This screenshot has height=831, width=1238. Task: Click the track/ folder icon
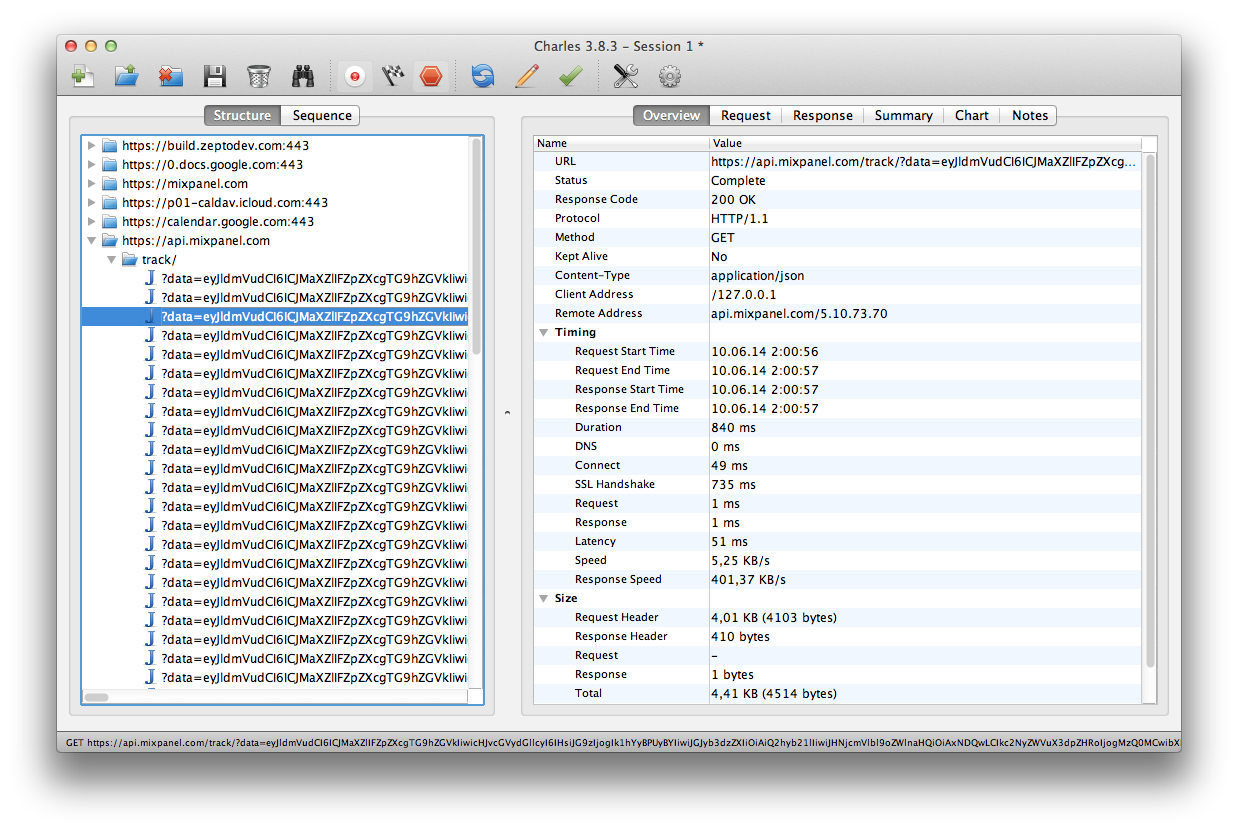(130, 260)
